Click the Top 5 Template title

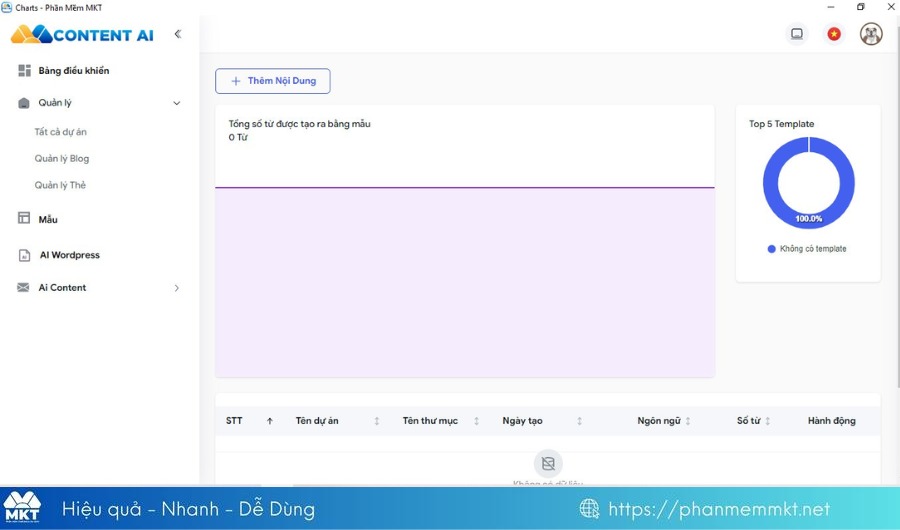tap(781, 124)
